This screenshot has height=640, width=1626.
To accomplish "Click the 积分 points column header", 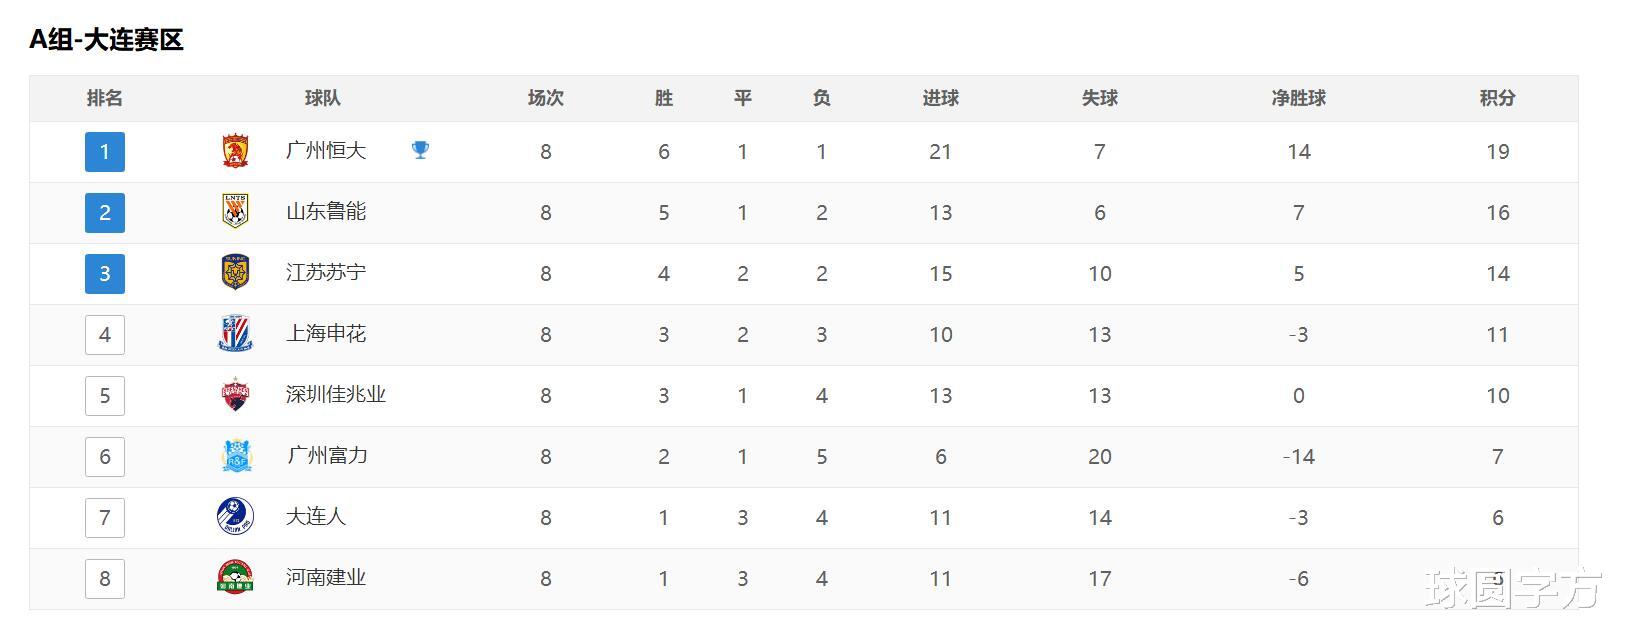I will pyautogui.click(x=1497, y=98).
